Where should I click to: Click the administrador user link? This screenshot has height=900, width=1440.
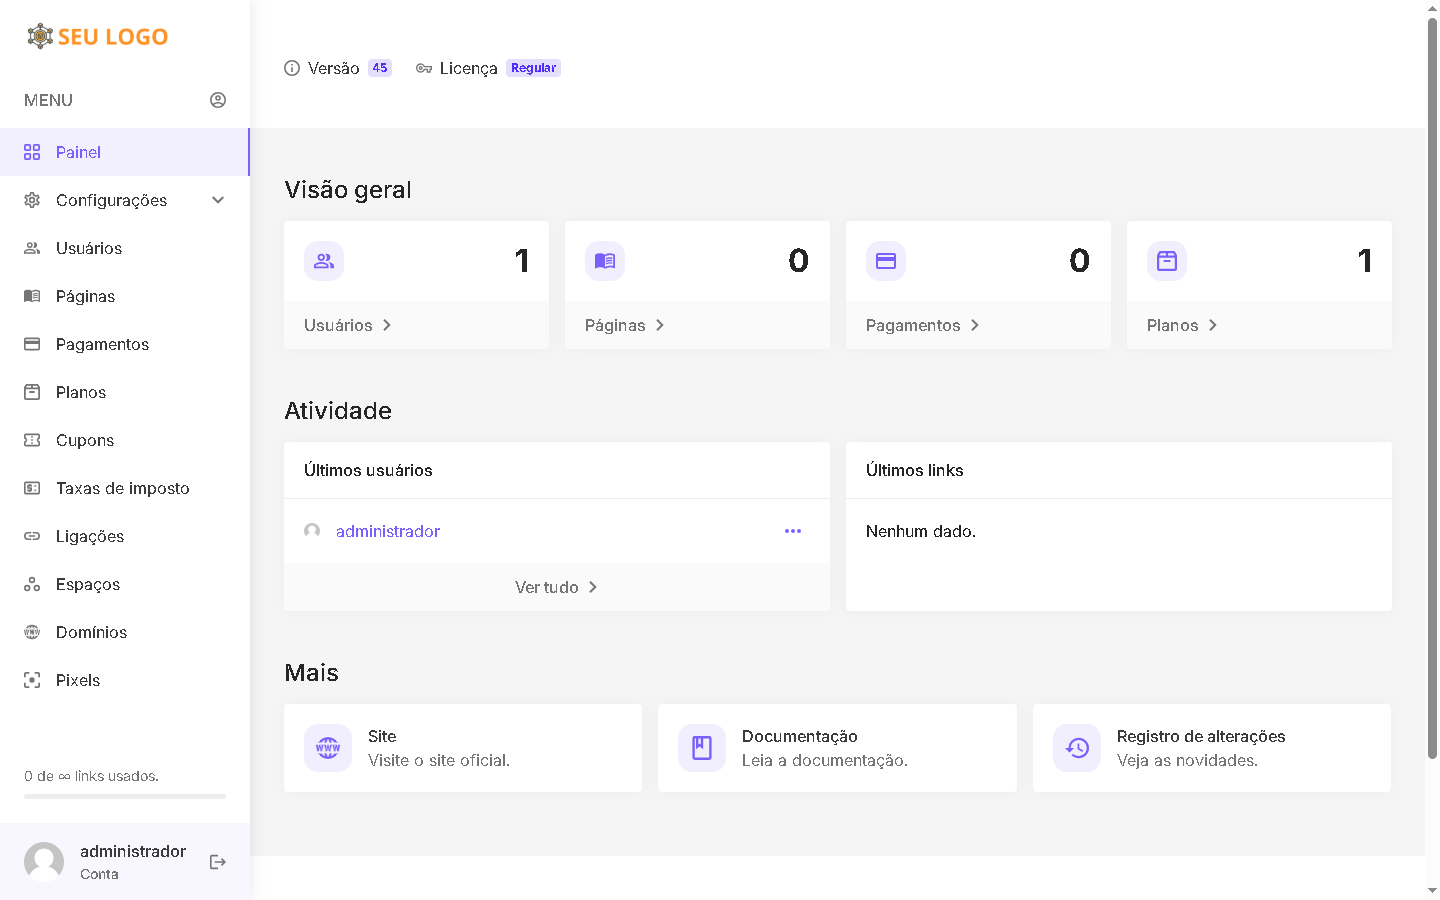click(x=388, y=531)
